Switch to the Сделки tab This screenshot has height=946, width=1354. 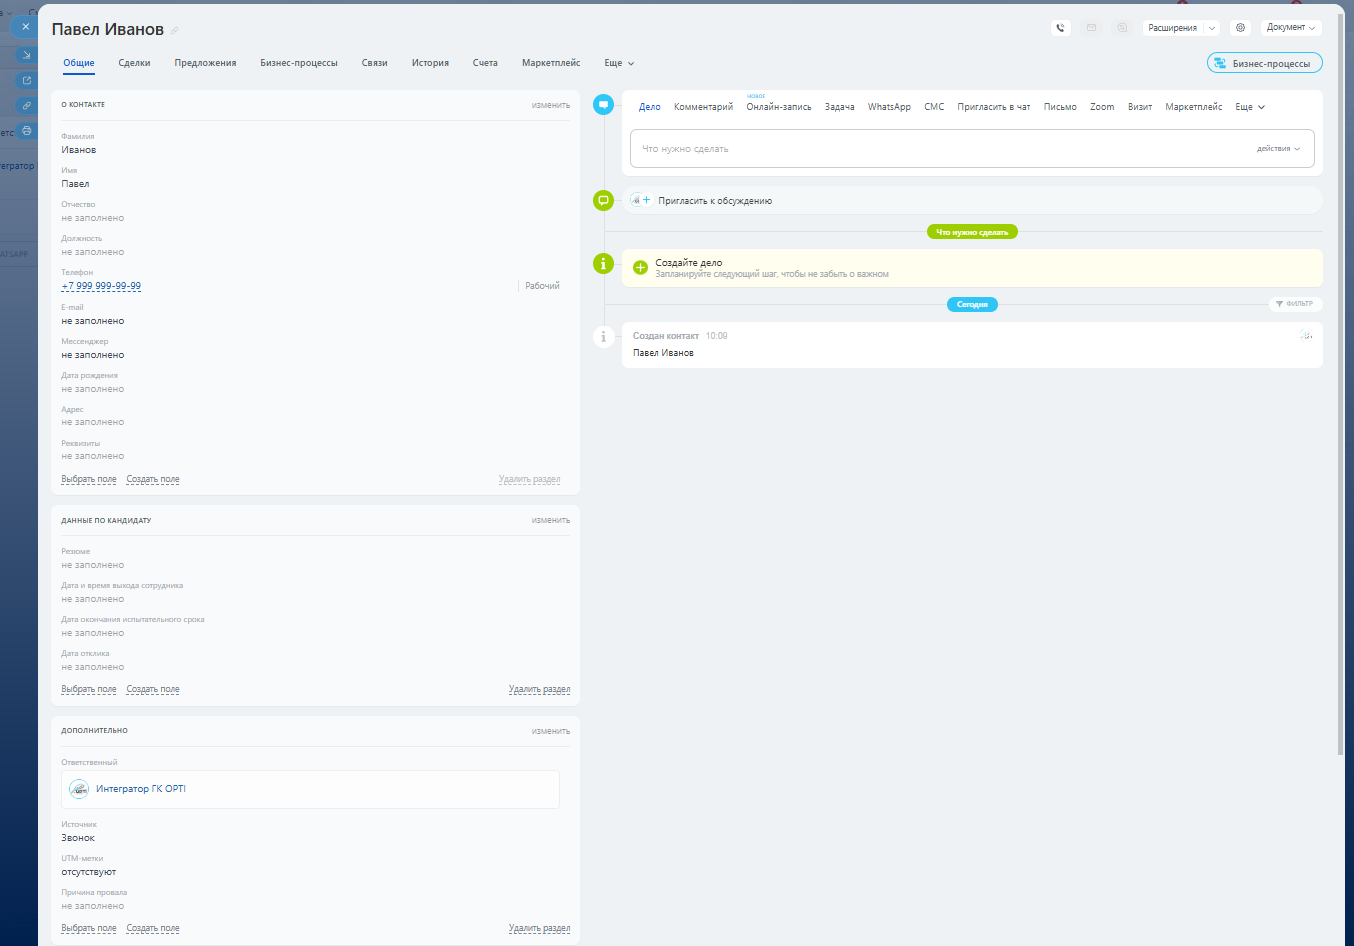134,63
